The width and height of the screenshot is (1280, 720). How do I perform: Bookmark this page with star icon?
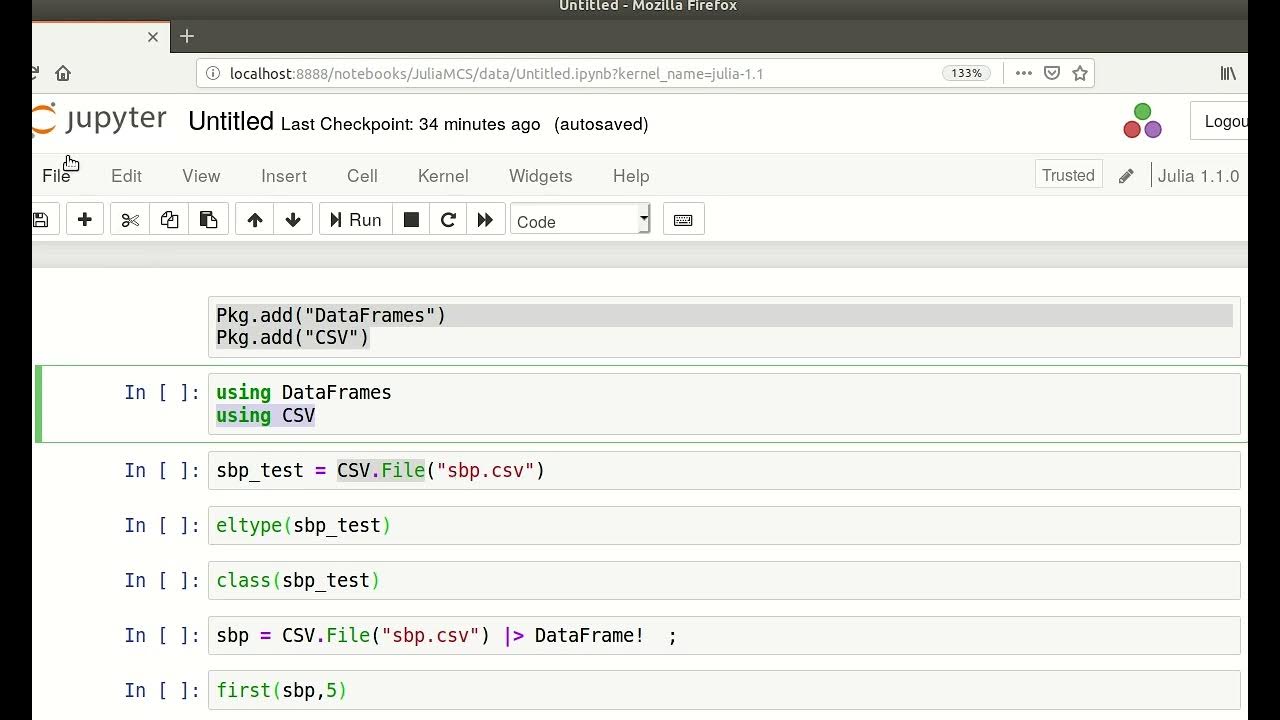1080,73
